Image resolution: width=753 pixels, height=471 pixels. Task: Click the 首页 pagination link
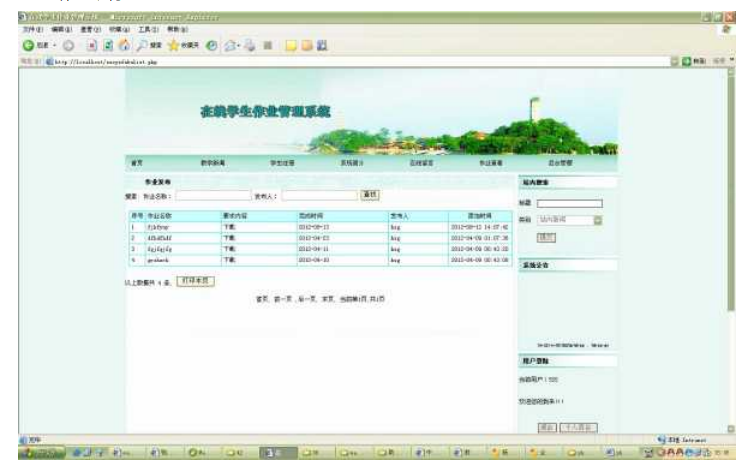[262, 299]
